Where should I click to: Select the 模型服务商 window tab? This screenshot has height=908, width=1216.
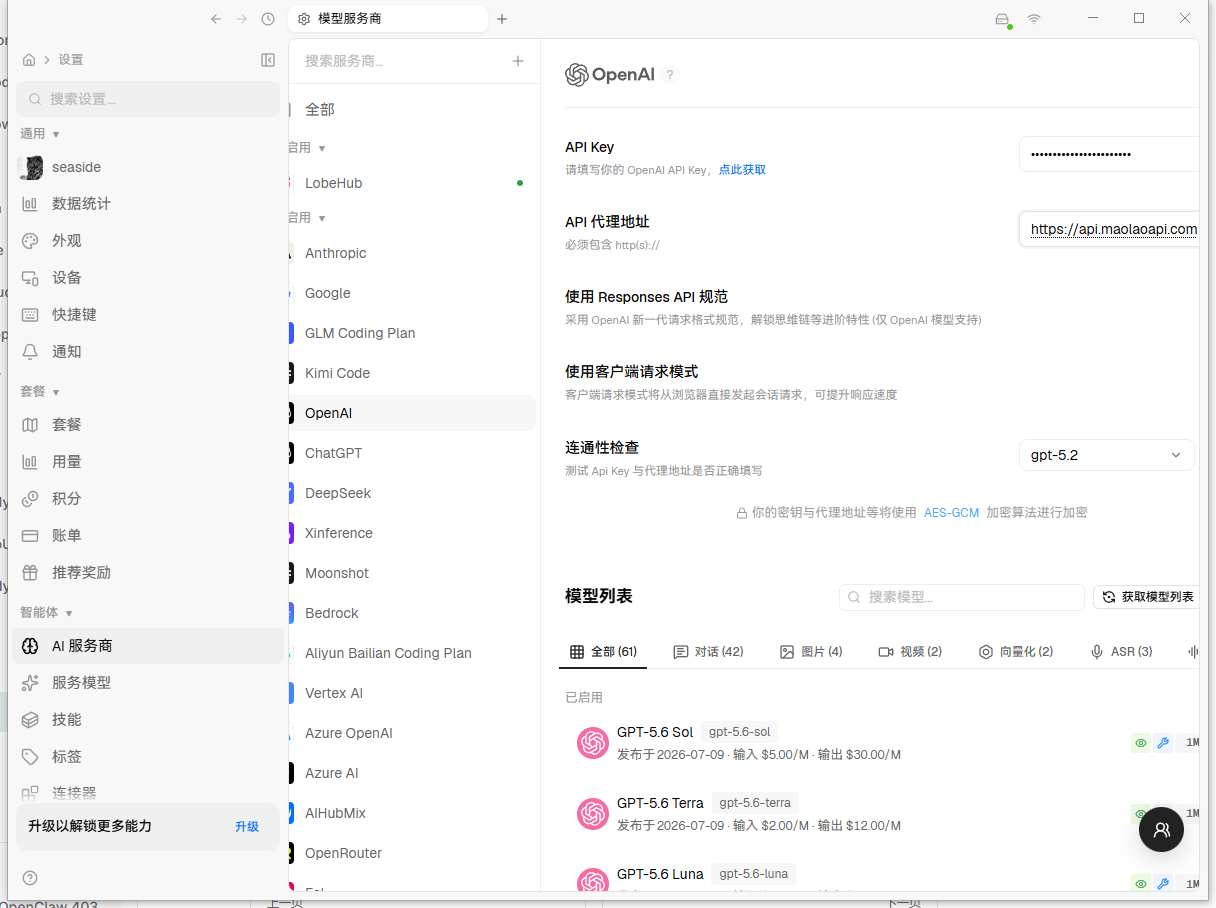(388, 19)
